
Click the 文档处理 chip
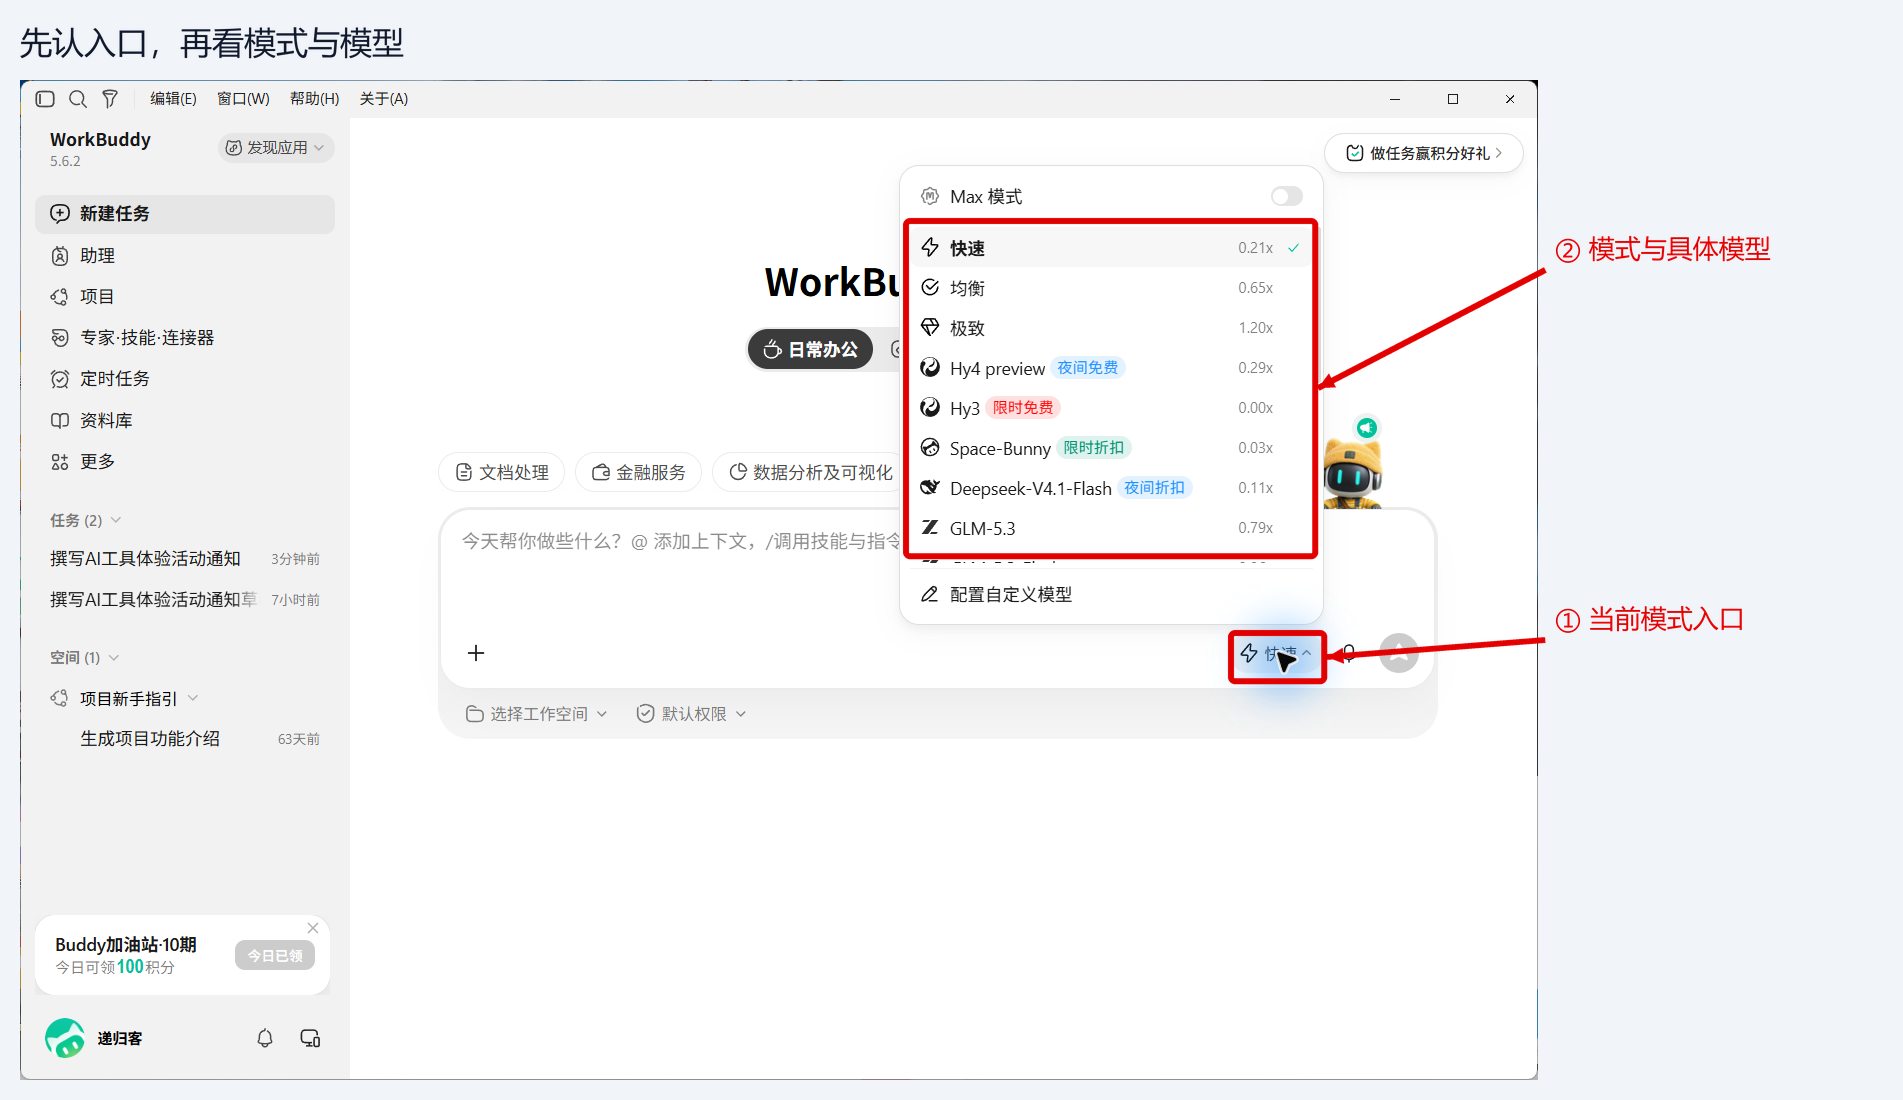(x=502, y=472)
